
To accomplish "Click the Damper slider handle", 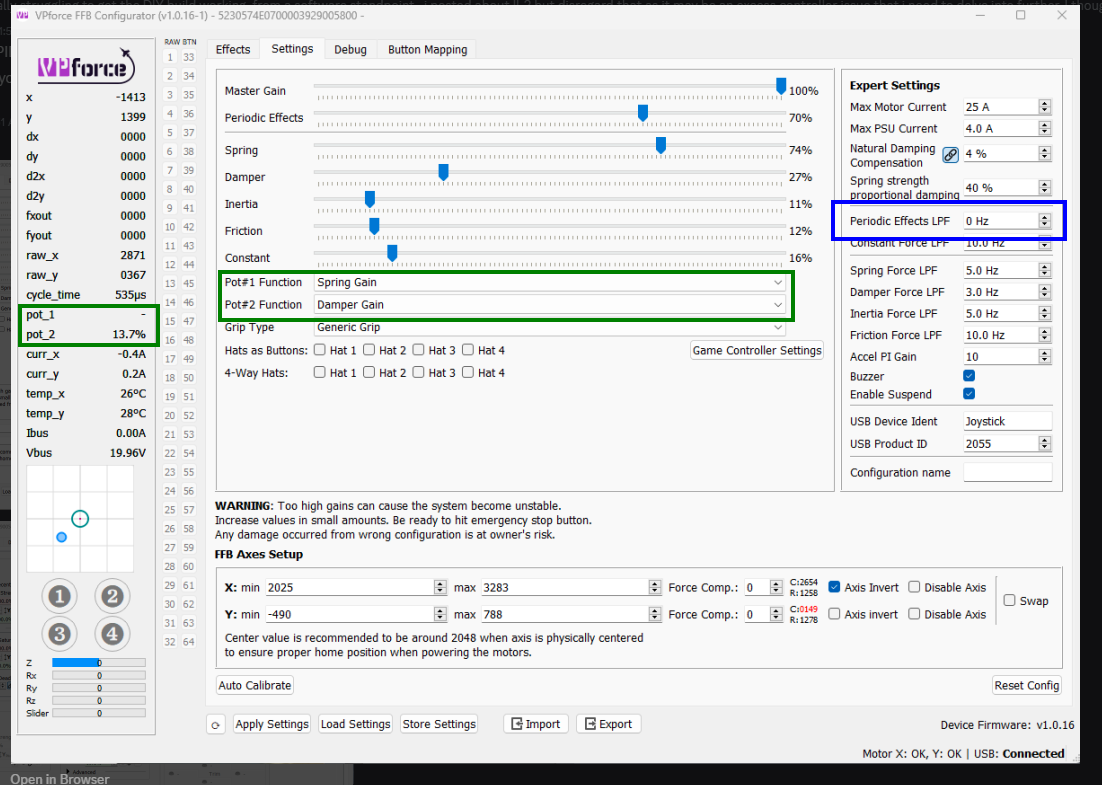I will click(443, 172).
